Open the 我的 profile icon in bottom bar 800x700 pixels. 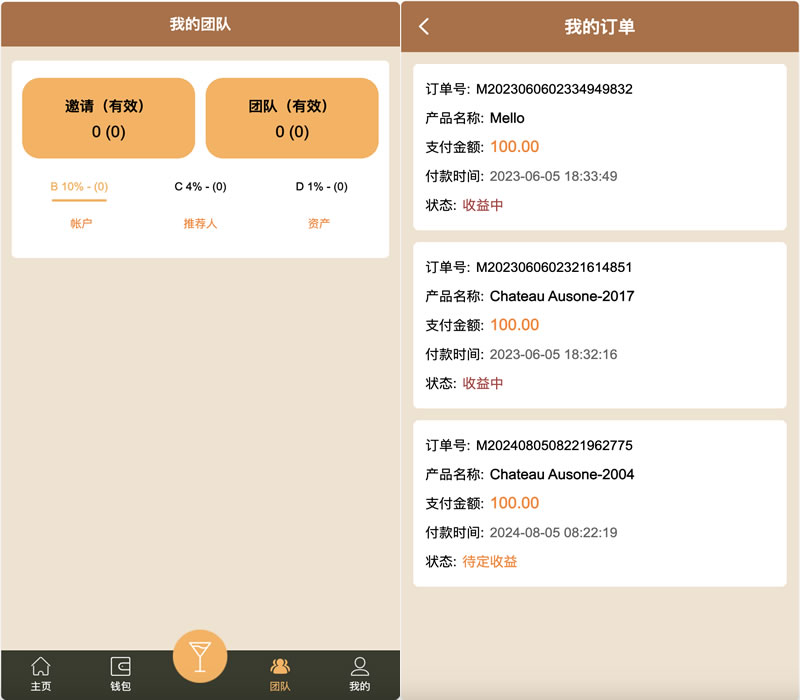359,673
